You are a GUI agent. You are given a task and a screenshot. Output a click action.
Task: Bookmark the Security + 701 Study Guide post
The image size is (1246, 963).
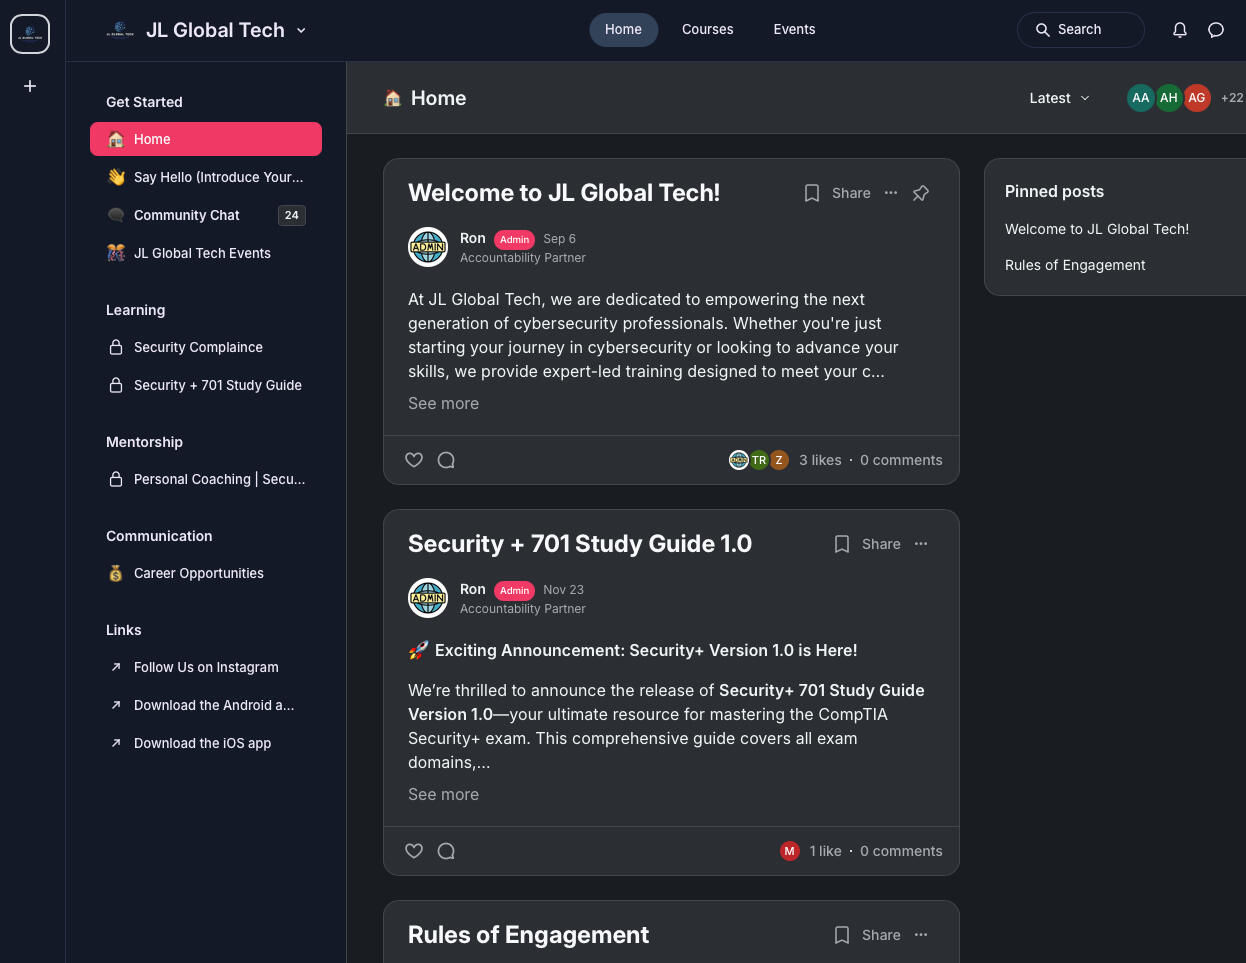842,544
